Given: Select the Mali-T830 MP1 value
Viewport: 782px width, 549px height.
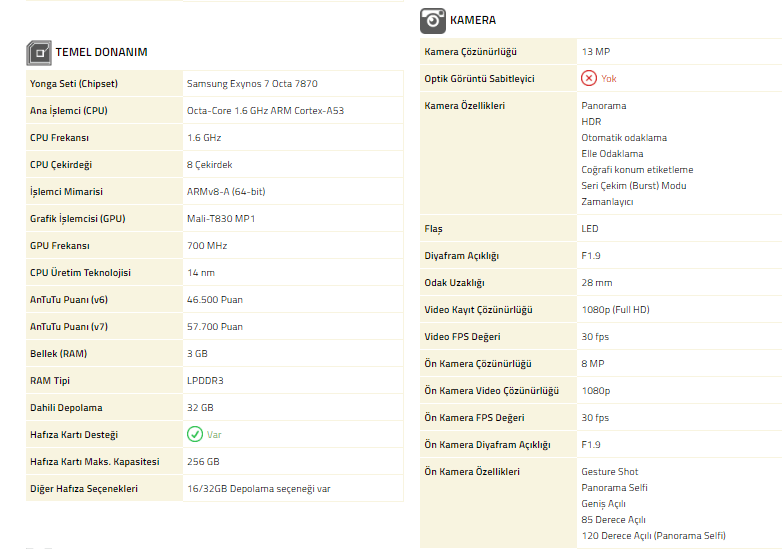Looking at the screenshot, I should pyautogui.click(x=221, y=218).
